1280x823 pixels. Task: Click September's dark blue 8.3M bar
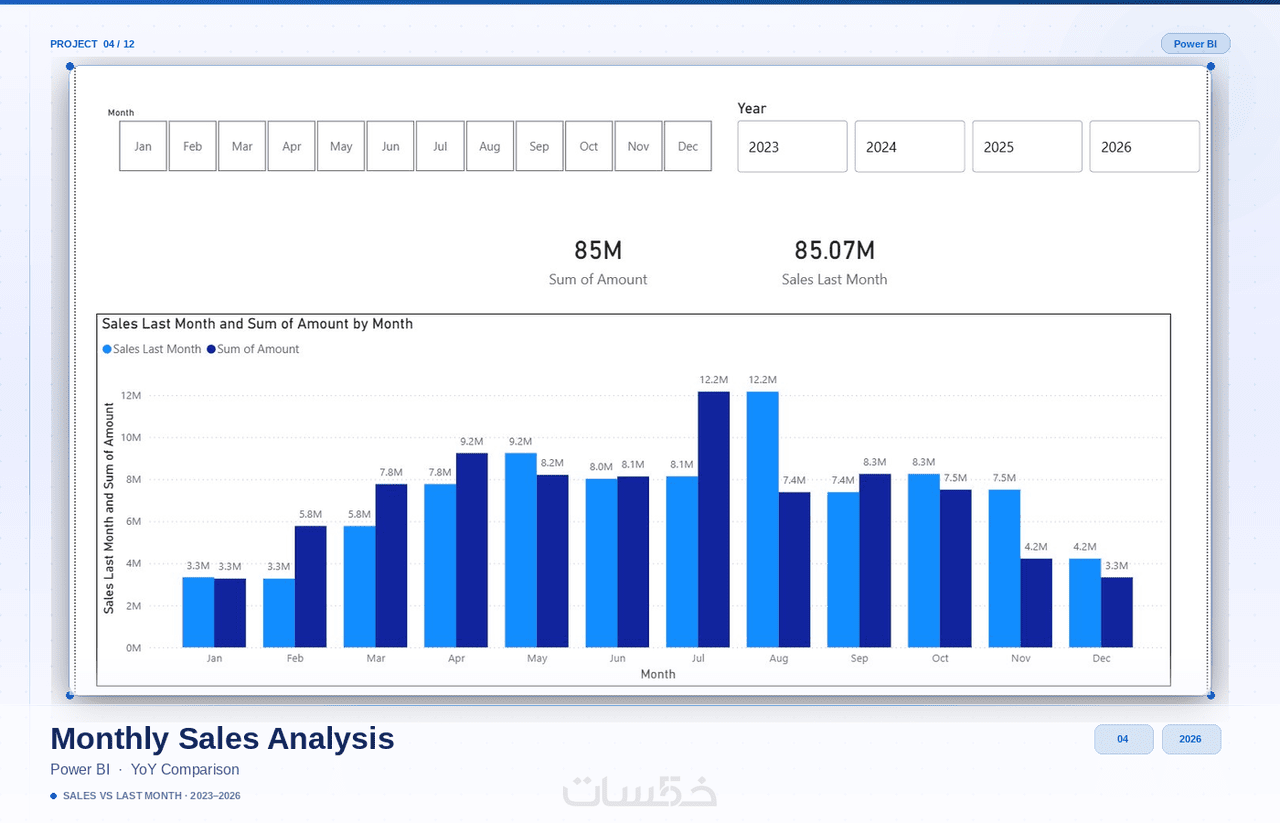coord(875,560)
